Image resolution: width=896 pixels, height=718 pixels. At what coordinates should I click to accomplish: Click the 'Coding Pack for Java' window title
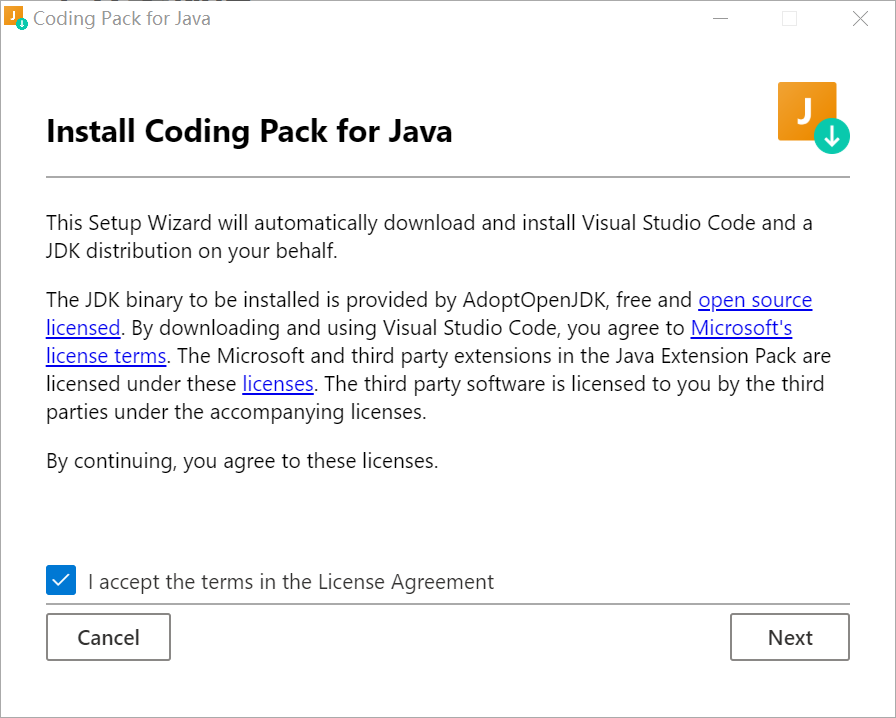click(x=122, y=18)
